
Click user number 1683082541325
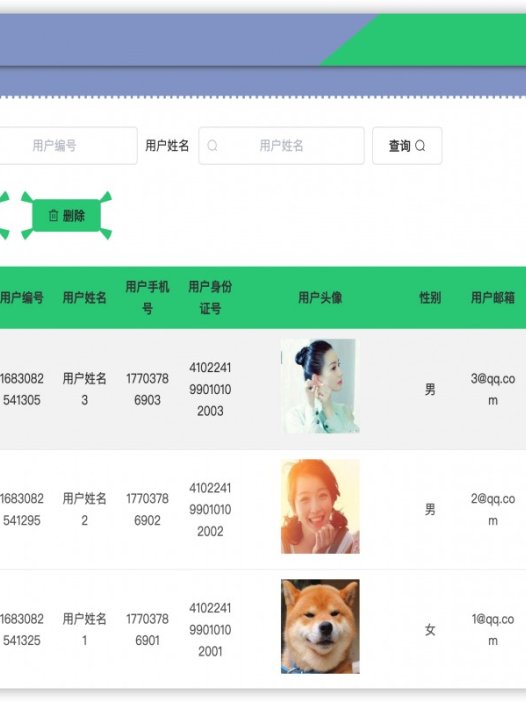(21, 629)
